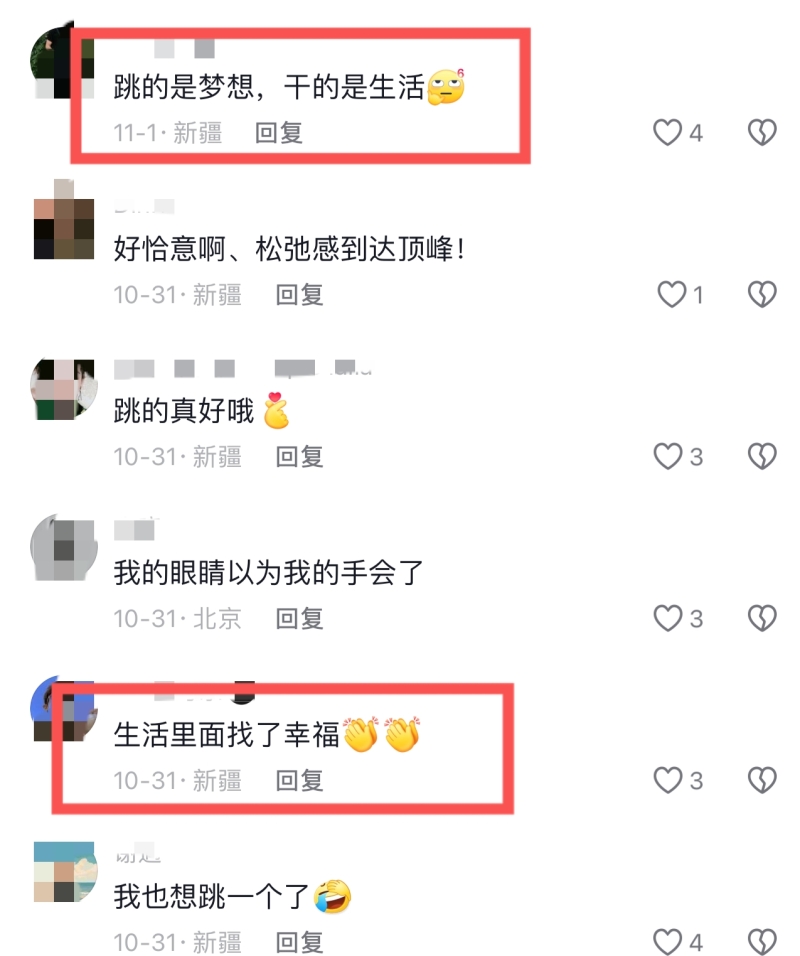The width and height of the screenshot is (800, 956).
Task: Like the comment "好恰意啊、松弛感到达顶峰"
Action: pyautogui.click(x=671, y=294)
